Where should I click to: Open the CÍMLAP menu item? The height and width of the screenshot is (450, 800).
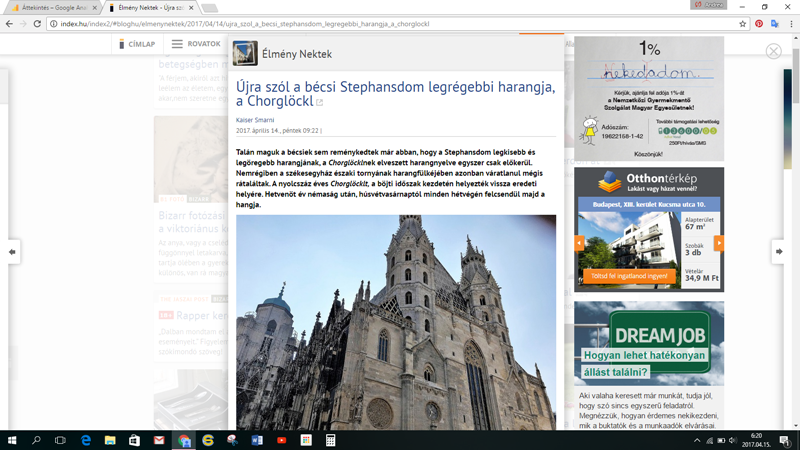coord(137,44)
